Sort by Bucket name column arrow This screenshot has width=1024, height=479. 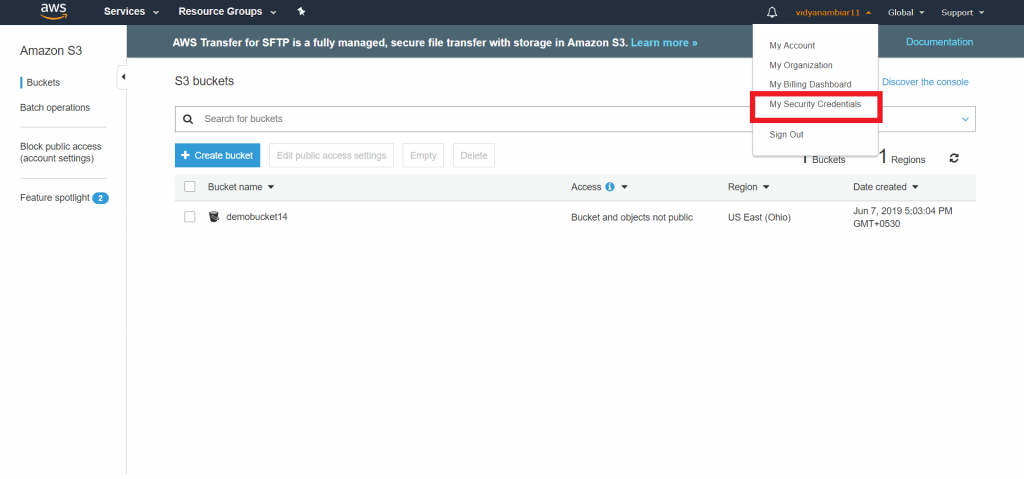[271, 187]
